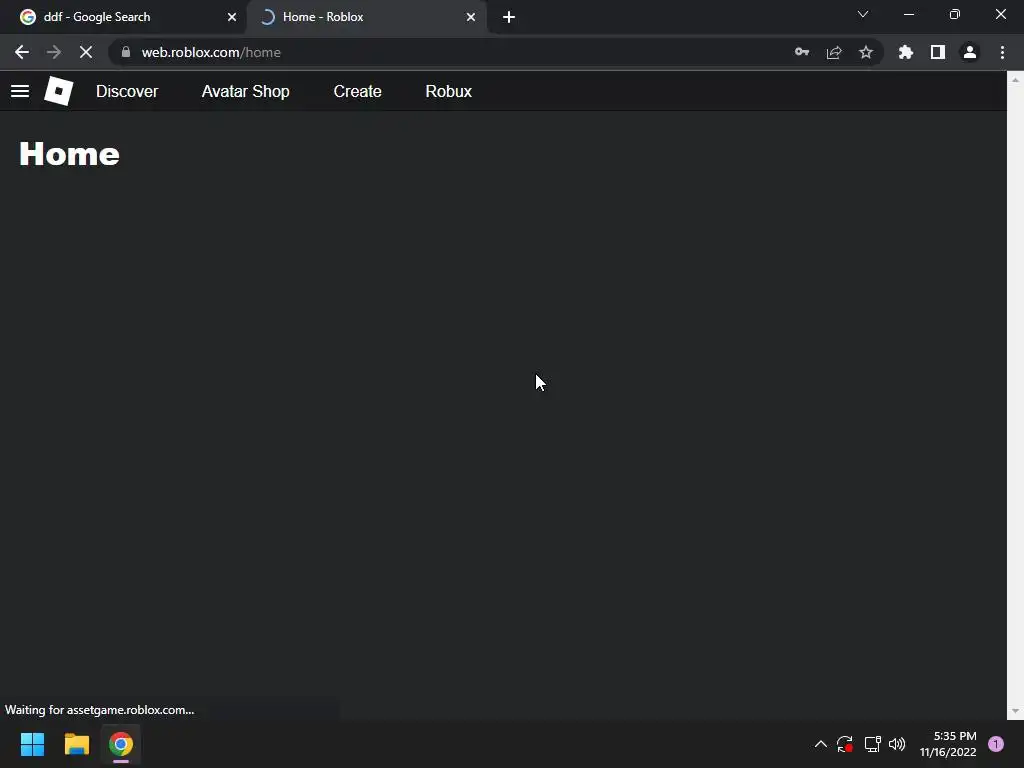1024x768 pixels.
Task: Close the ddf - Google Search tab
Action: (232, 17)
